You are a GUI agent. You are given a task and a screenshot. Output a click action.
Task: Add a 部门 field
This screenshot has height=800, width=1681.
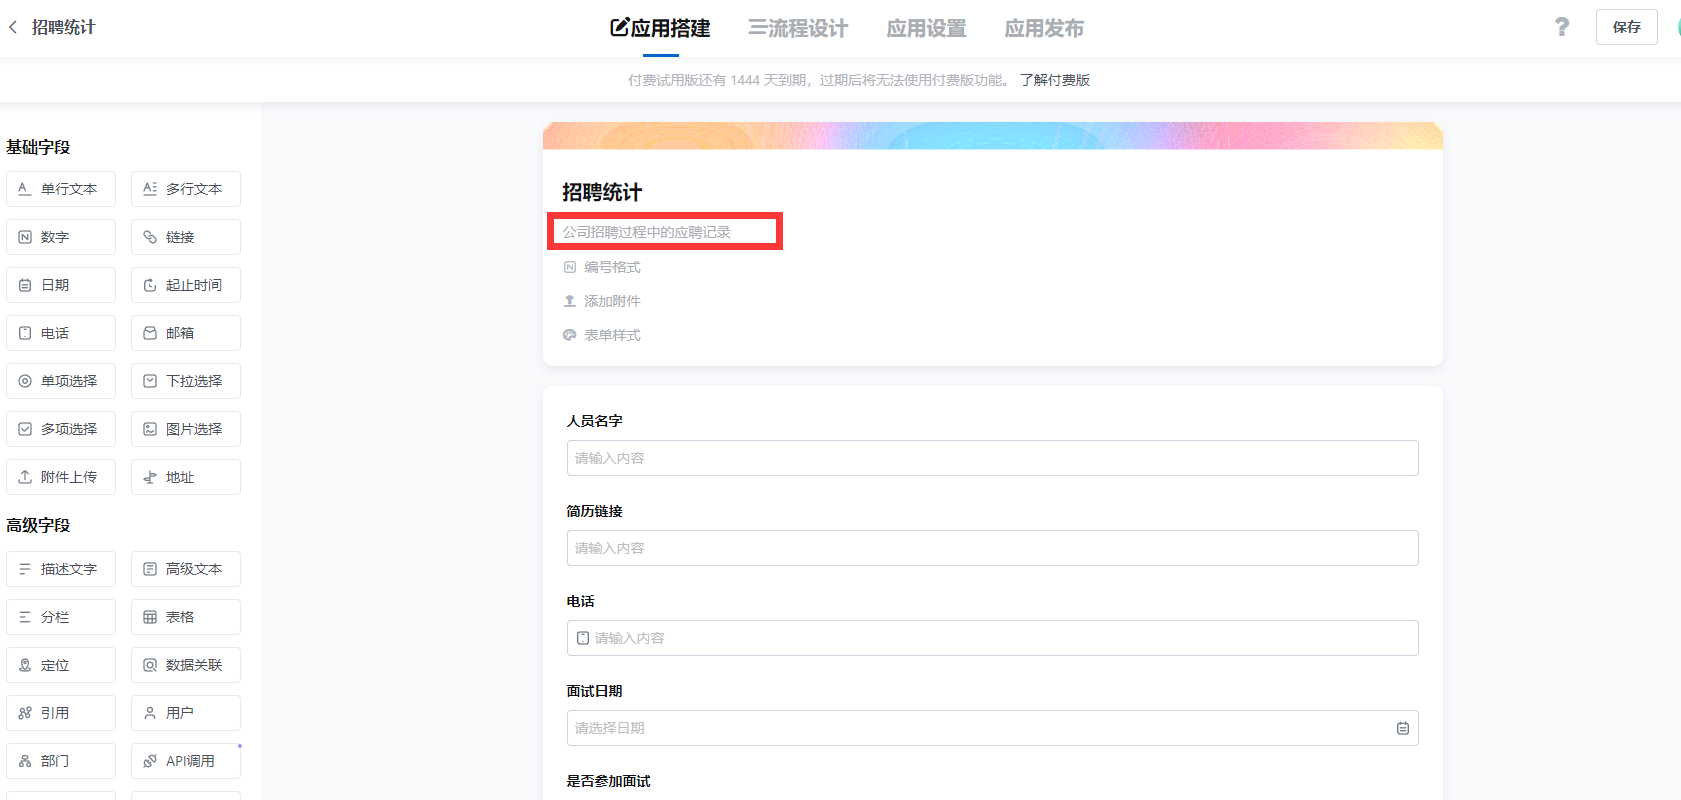(x=61, y=761)
